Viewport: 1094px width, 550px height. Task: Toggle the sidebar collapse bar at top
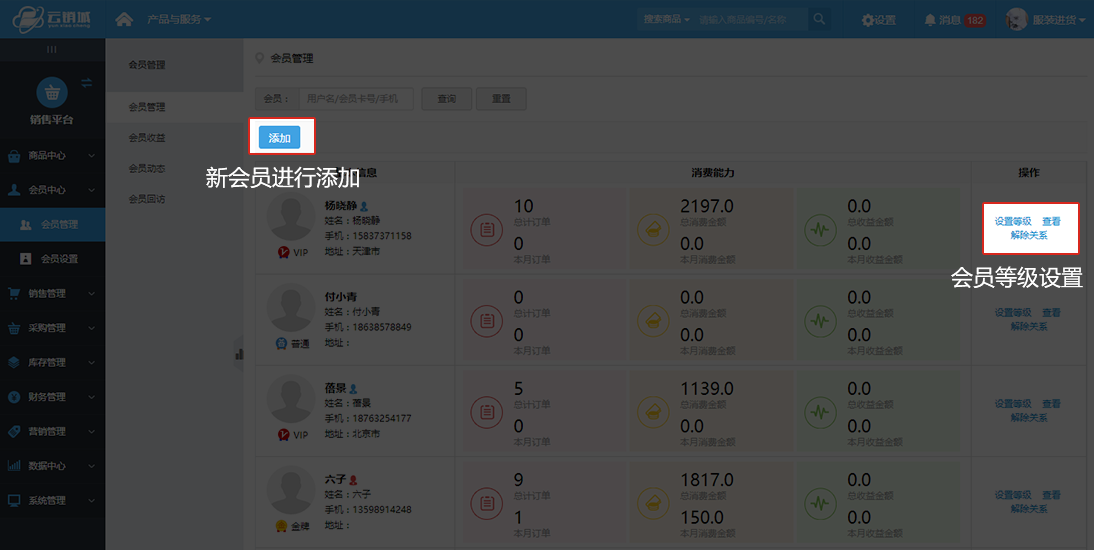coord(52,49)
